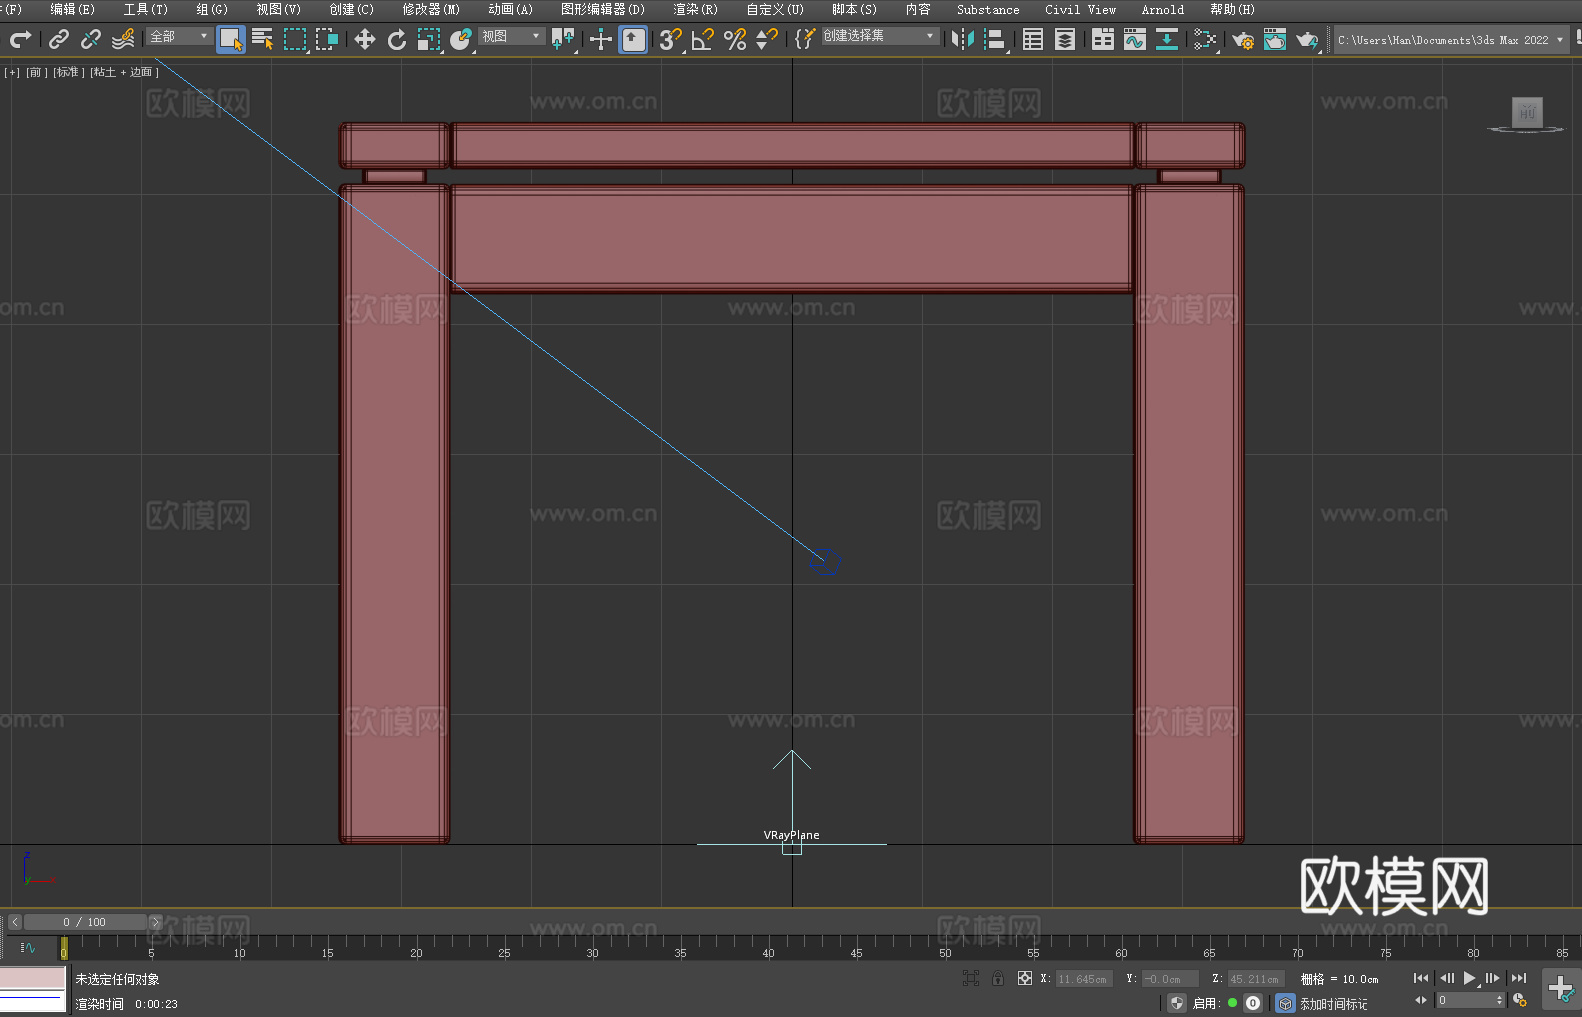The width and height of the screenshot is (1582, 1017).
Task: Toggle Selection Lock padlock icon
Action: (x=998, y=978)
